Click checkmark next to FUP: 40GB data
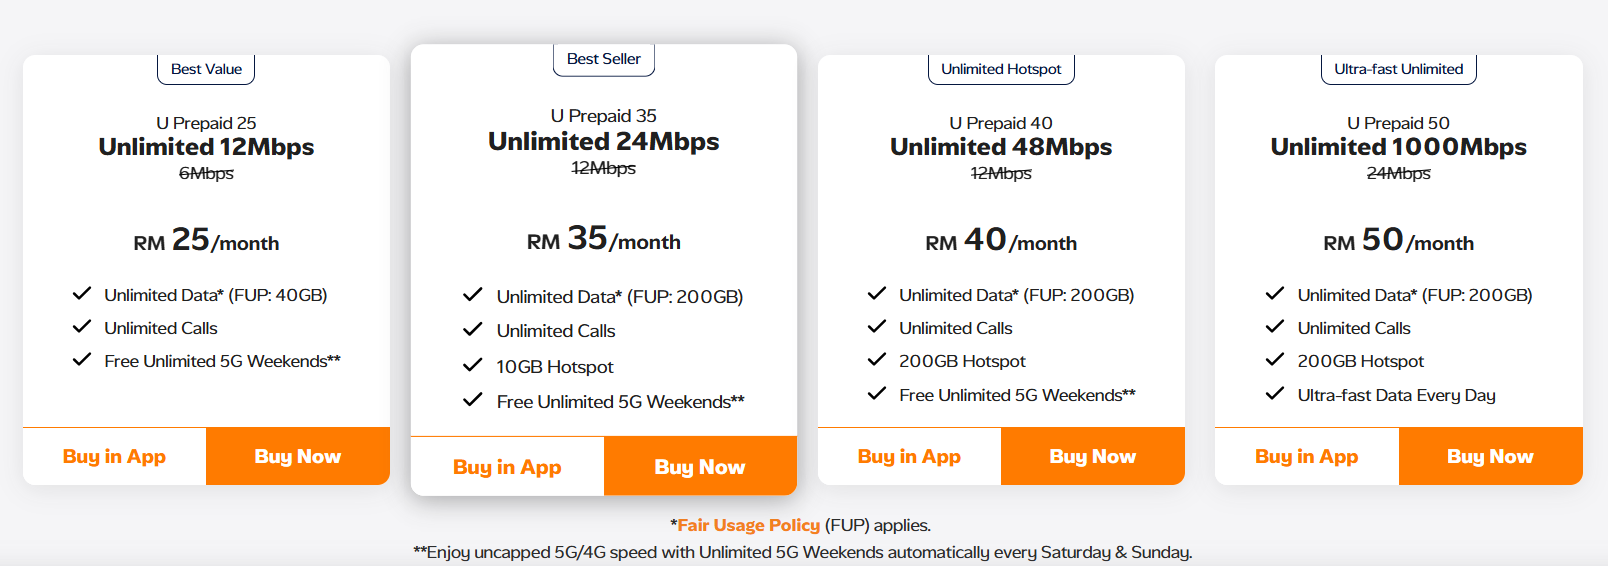Image resolution: width=1608 pixels, height=566 pixels. pos(82,294)
